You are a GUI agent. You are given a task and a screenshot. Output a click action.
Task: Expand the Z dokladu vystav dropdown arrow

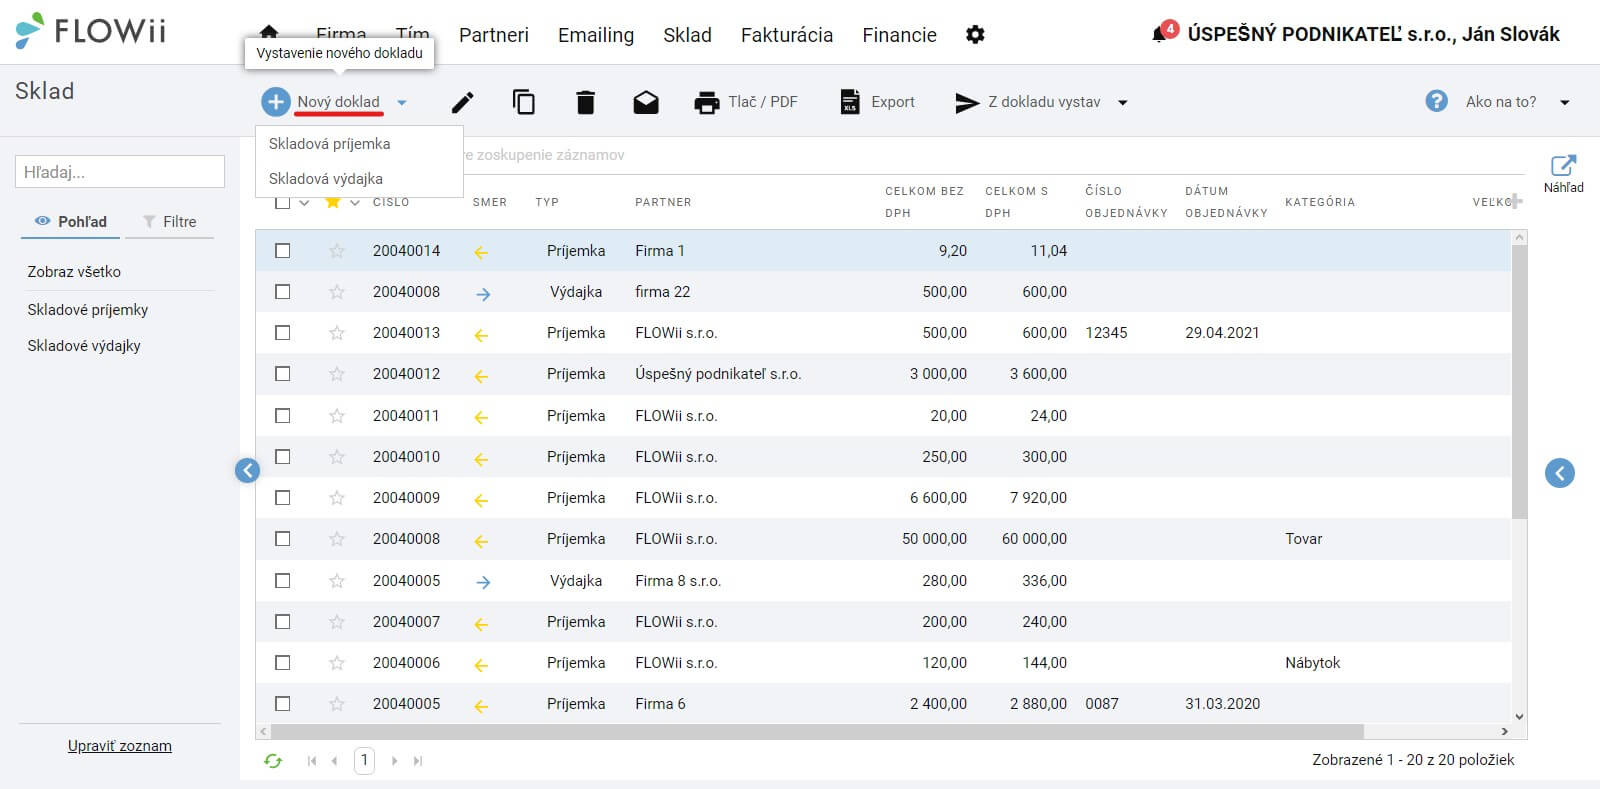1123,102
